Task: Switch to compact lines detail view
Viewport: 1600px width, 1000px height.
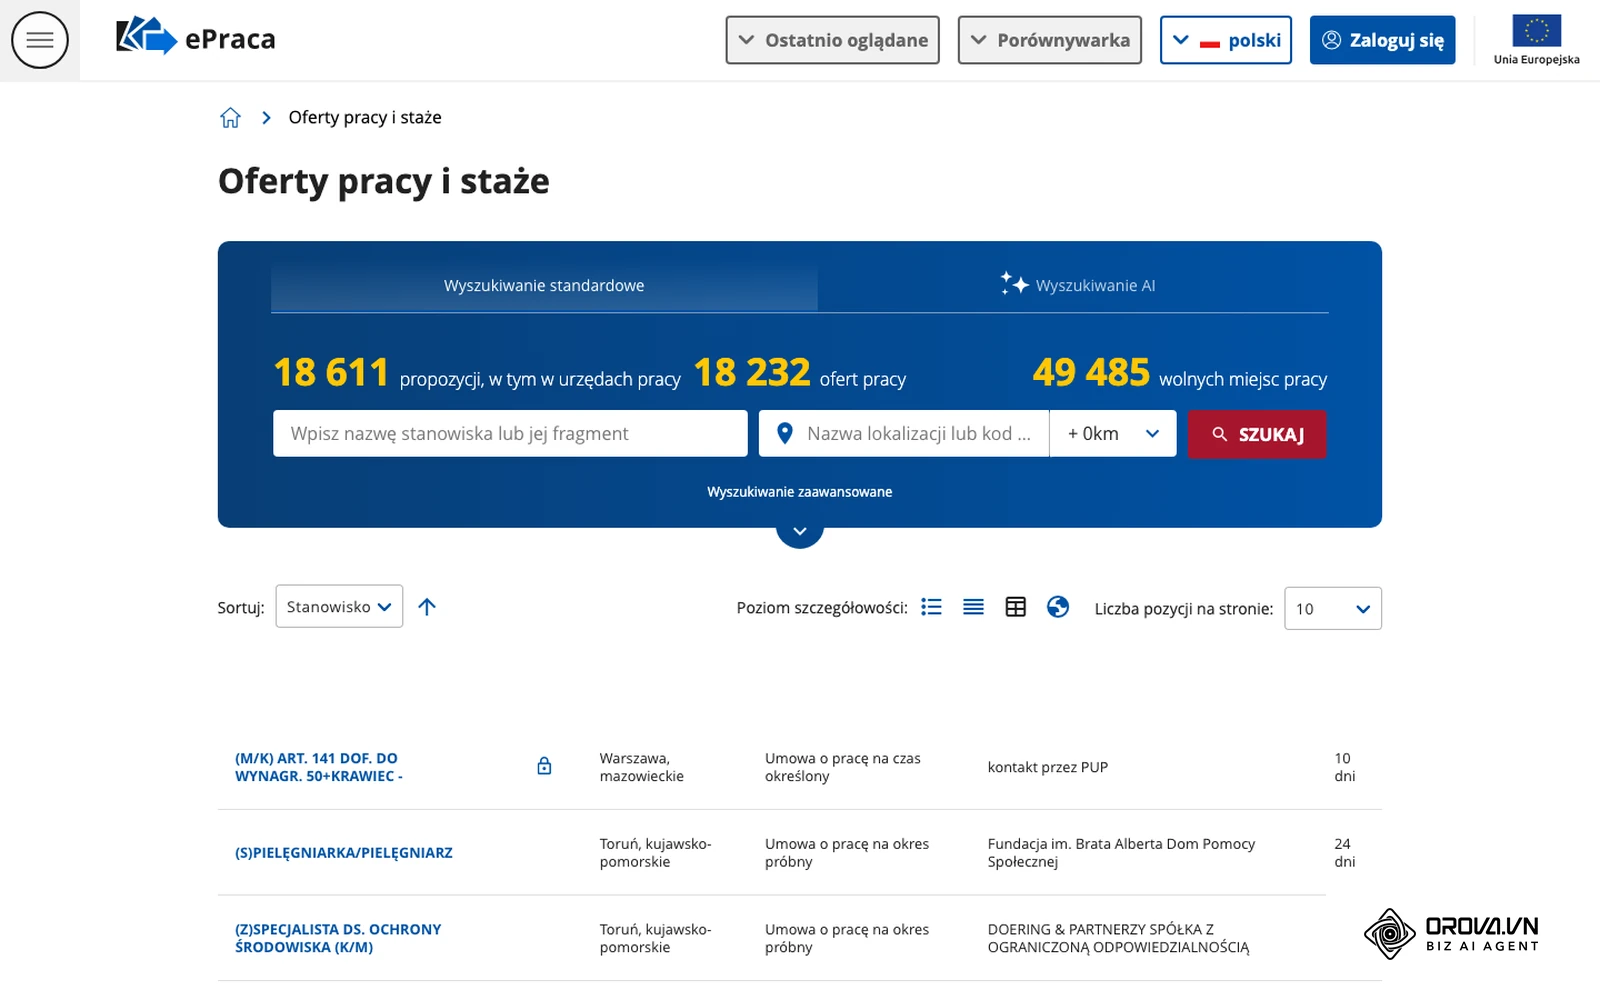Action: pyautogui.click(x=973, y=607)
